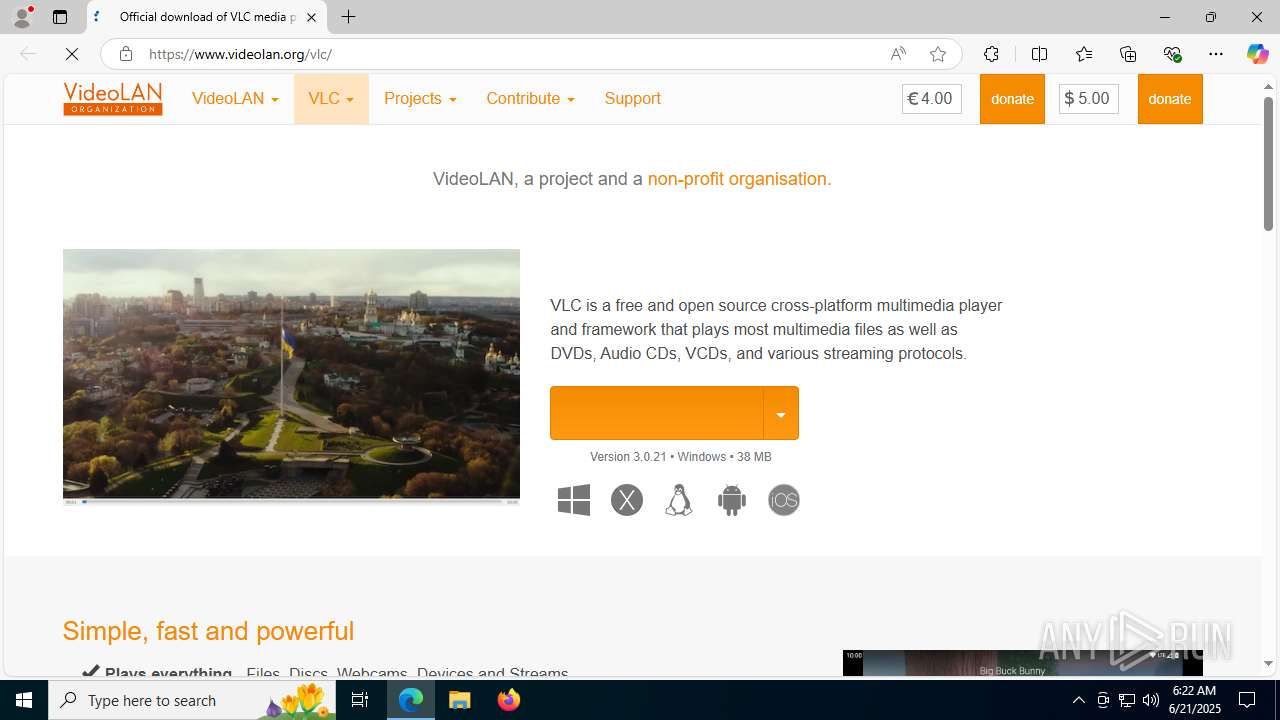Viewport: 1280px width, 720px height.
Task: Open tab actions menu
Action: tap(60, 17)
